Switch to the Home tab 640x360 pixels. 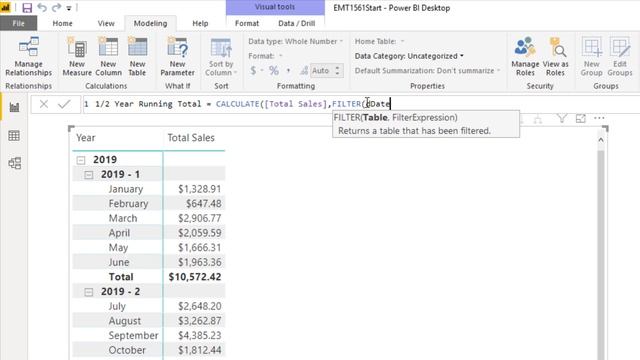(x=62, y=23)
